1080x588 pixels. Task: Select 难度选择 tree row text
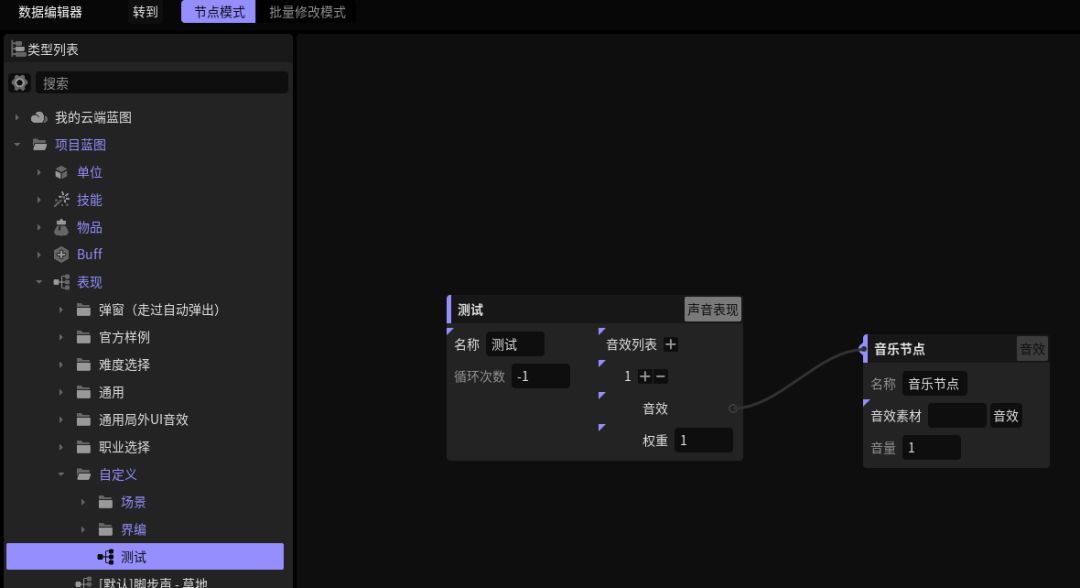pos(124,364)
